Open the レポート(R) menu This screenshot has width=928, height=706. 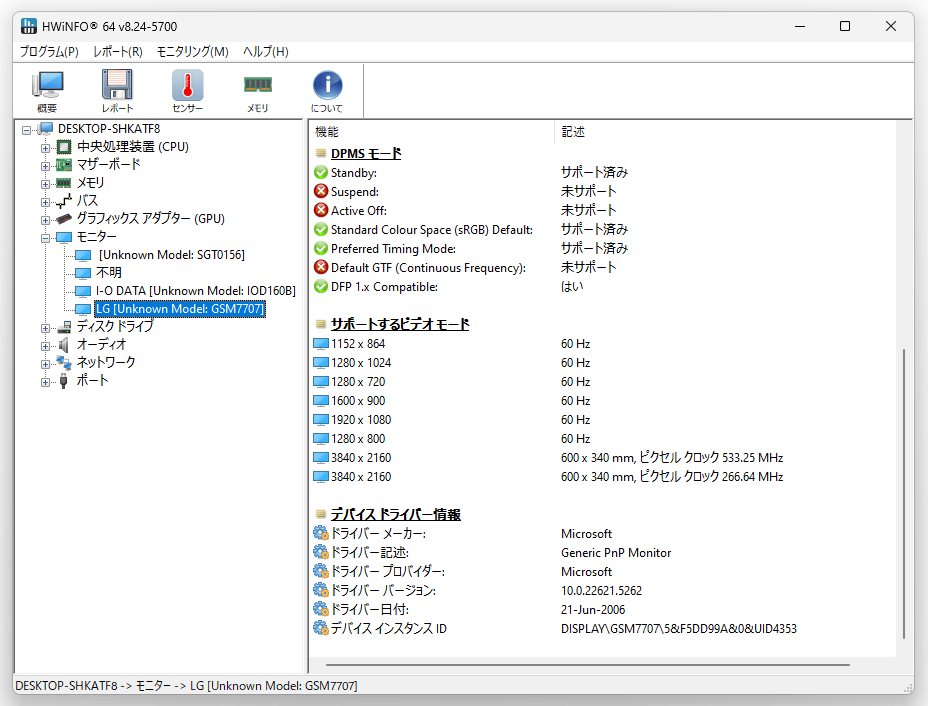[118, 51]
